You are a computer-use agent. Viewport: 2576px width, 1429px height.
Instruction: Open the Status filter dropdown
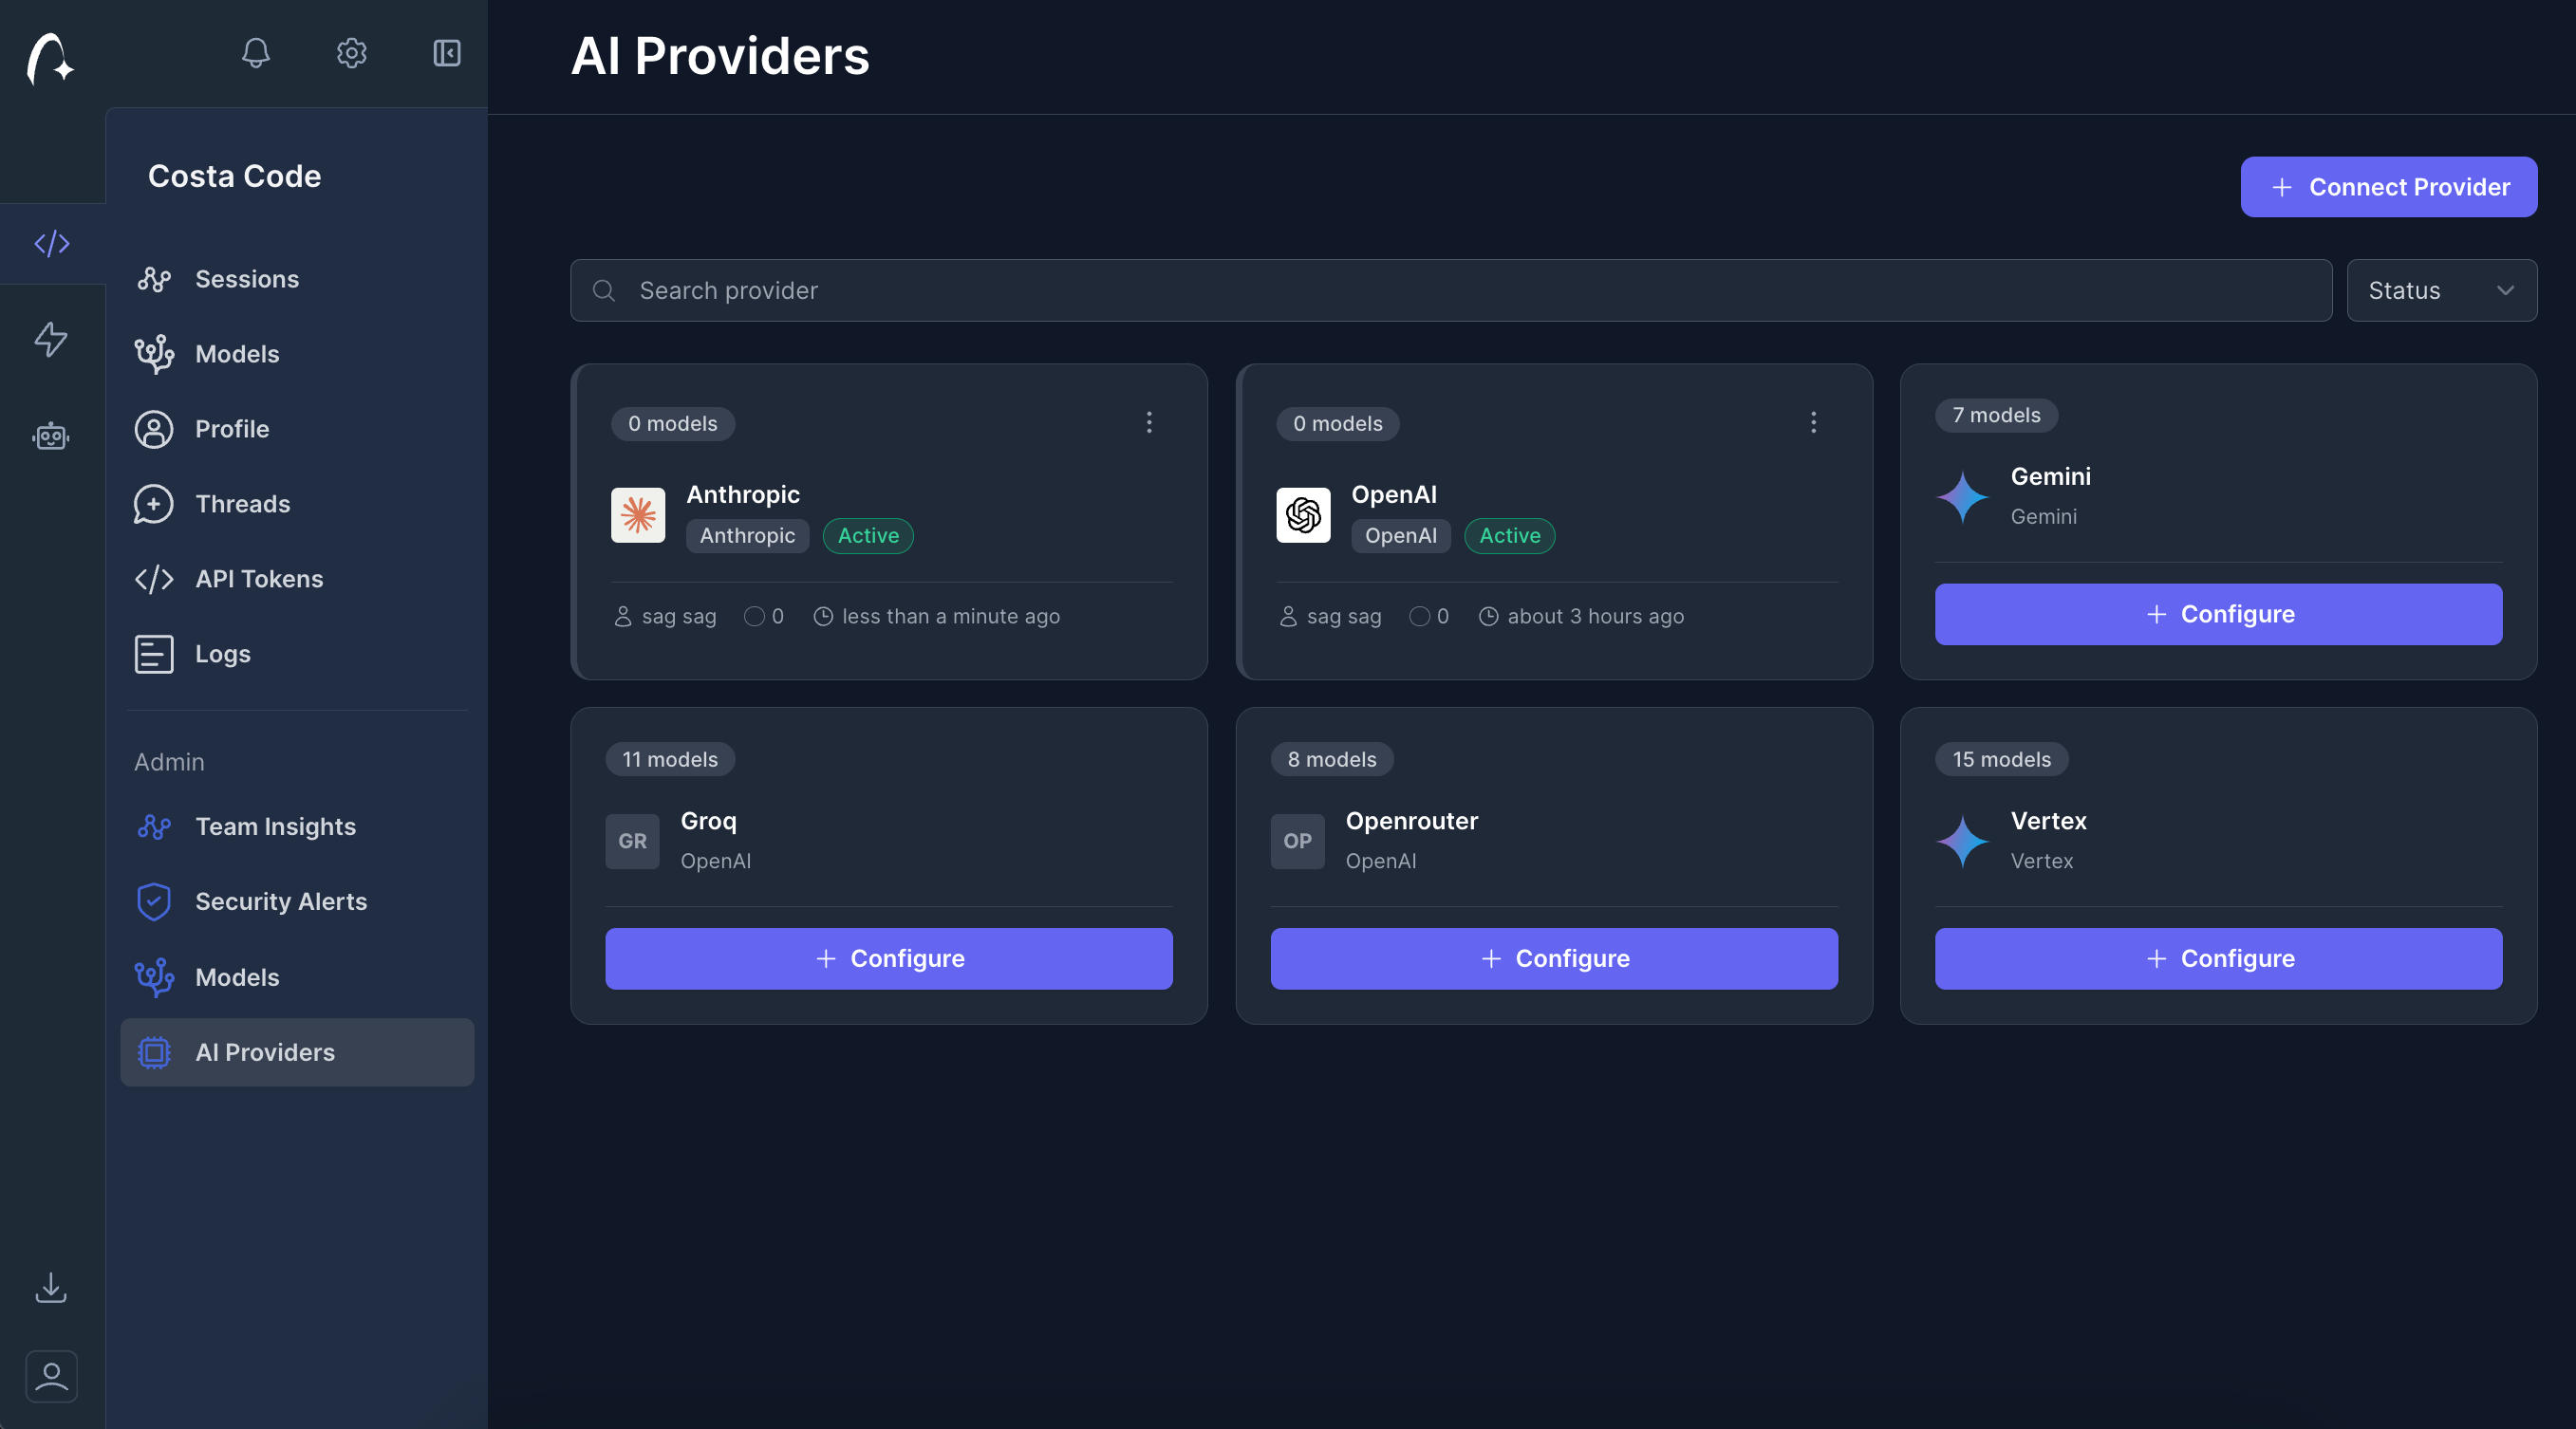tap(2442, 290)
